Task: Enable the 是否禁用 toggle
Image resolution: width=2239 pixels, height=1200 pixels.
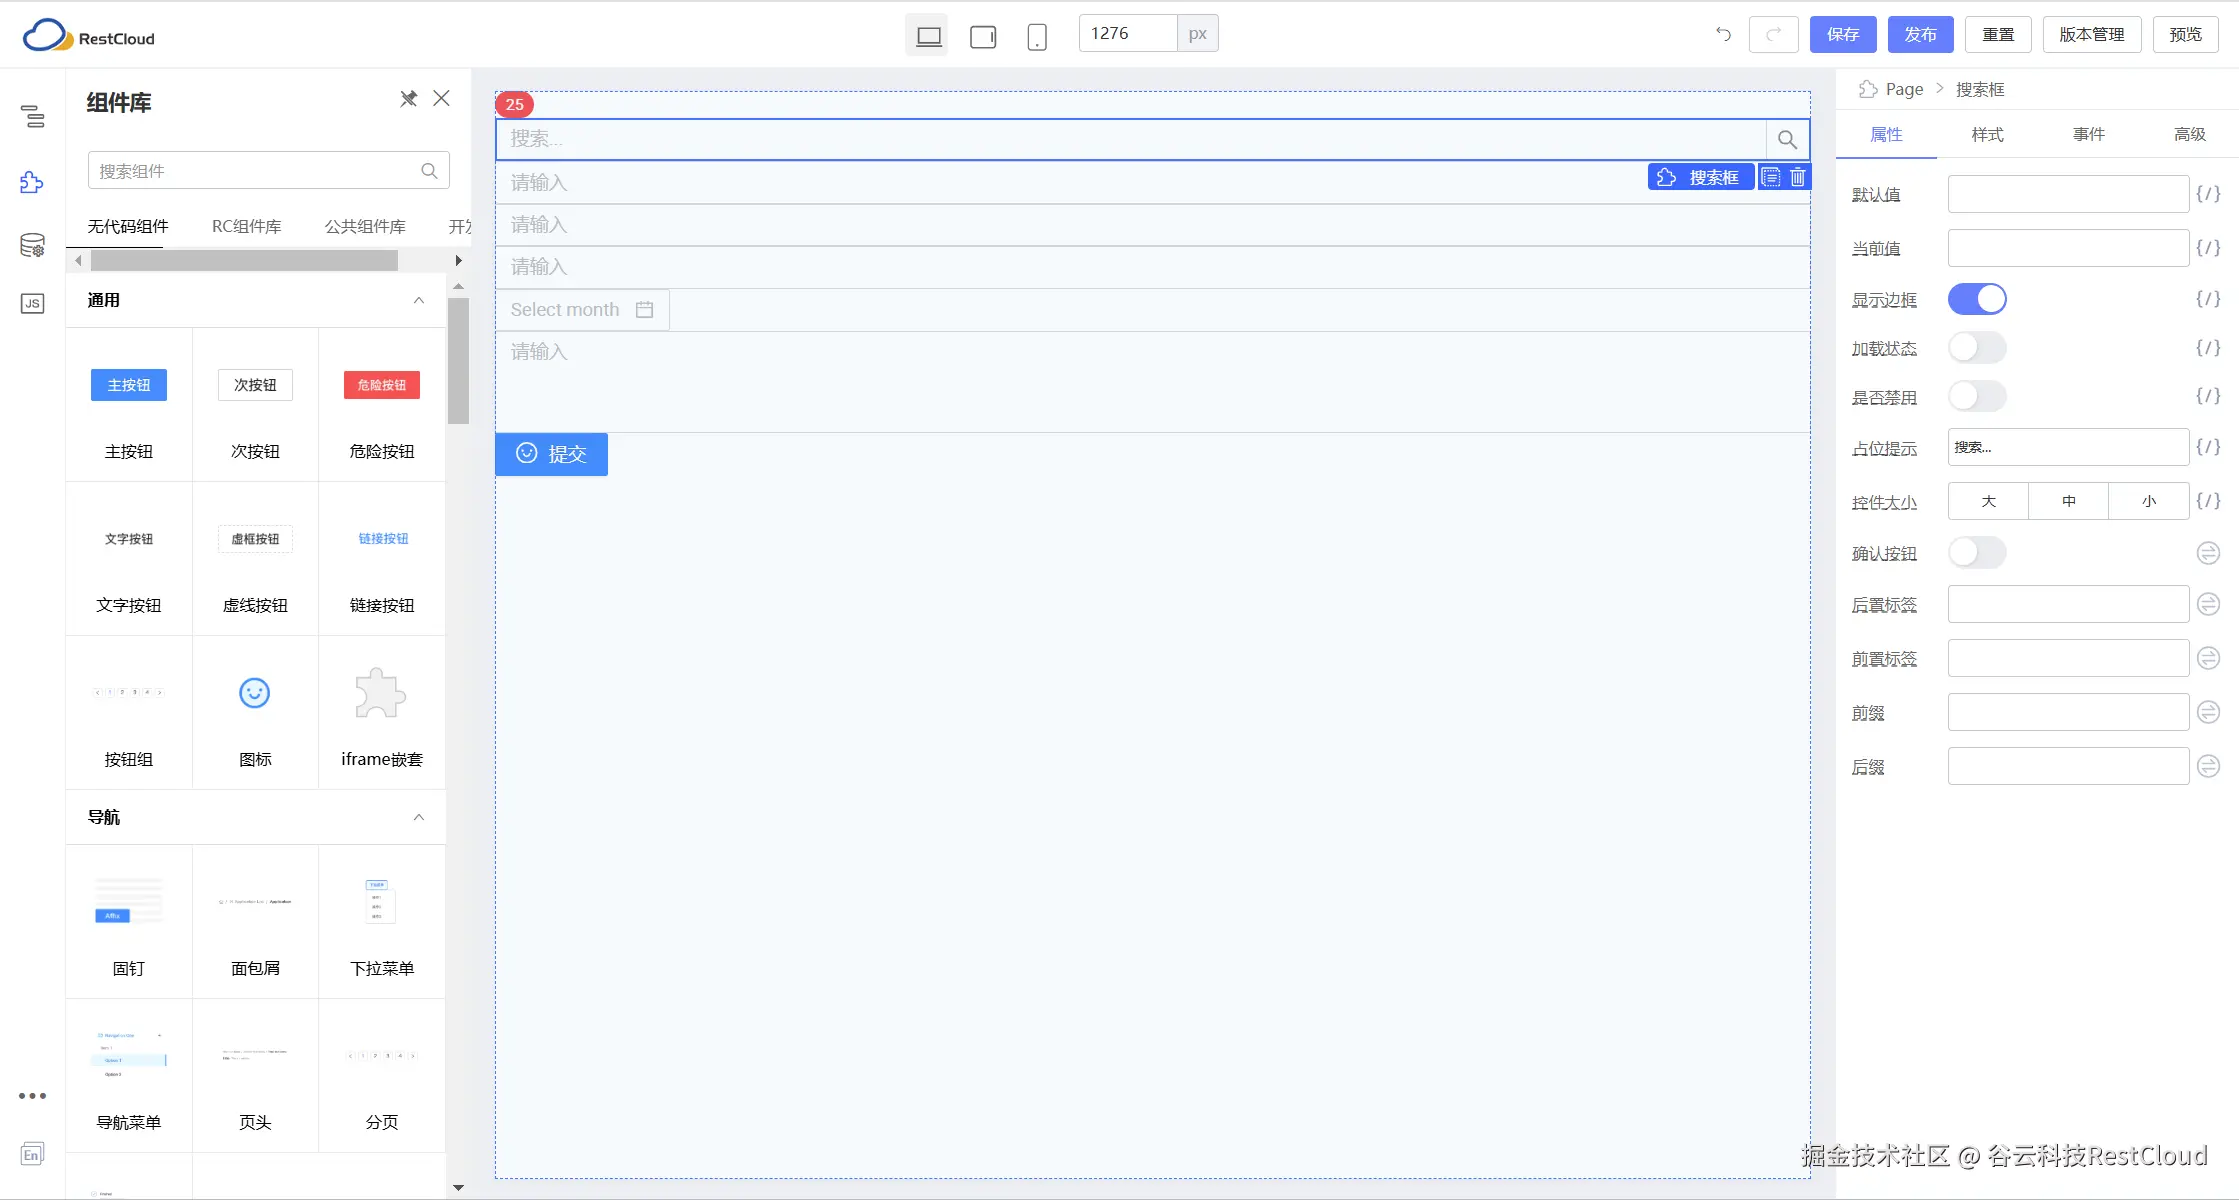Action: pos(1977,396)
